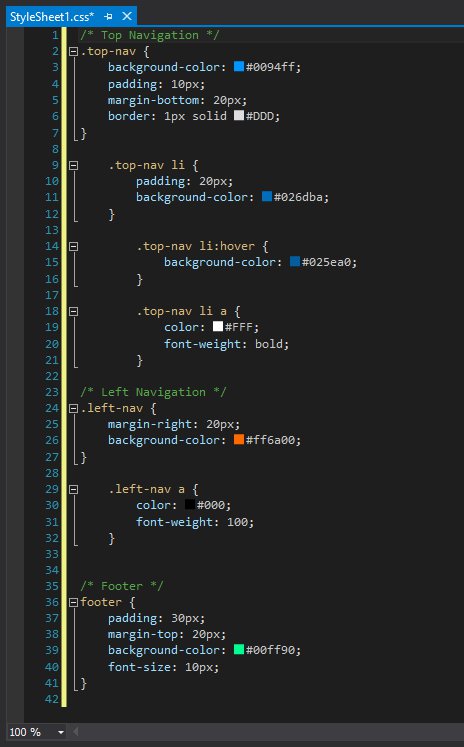
Task: Click the Top Navigation comment text
Action: [150, 35]
